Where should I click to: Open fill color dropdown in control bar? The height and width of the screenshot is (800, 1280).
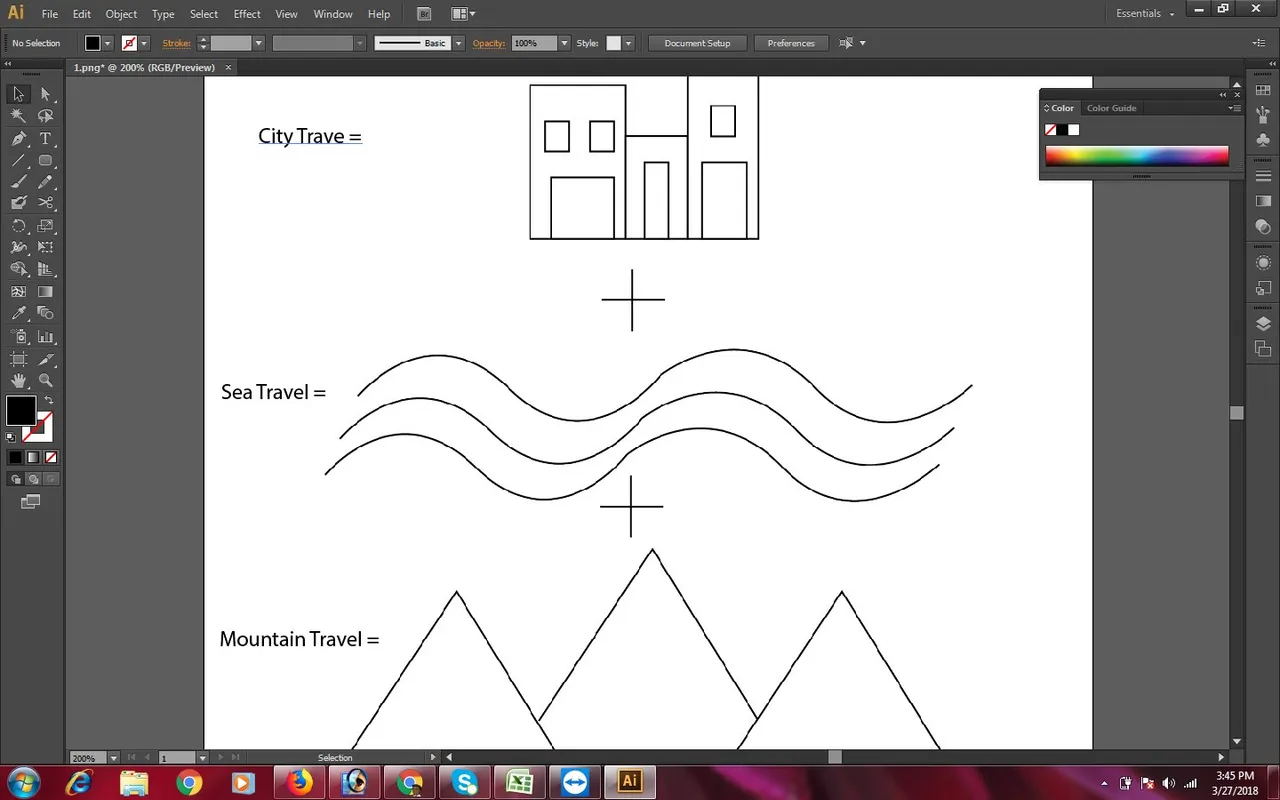107,43
